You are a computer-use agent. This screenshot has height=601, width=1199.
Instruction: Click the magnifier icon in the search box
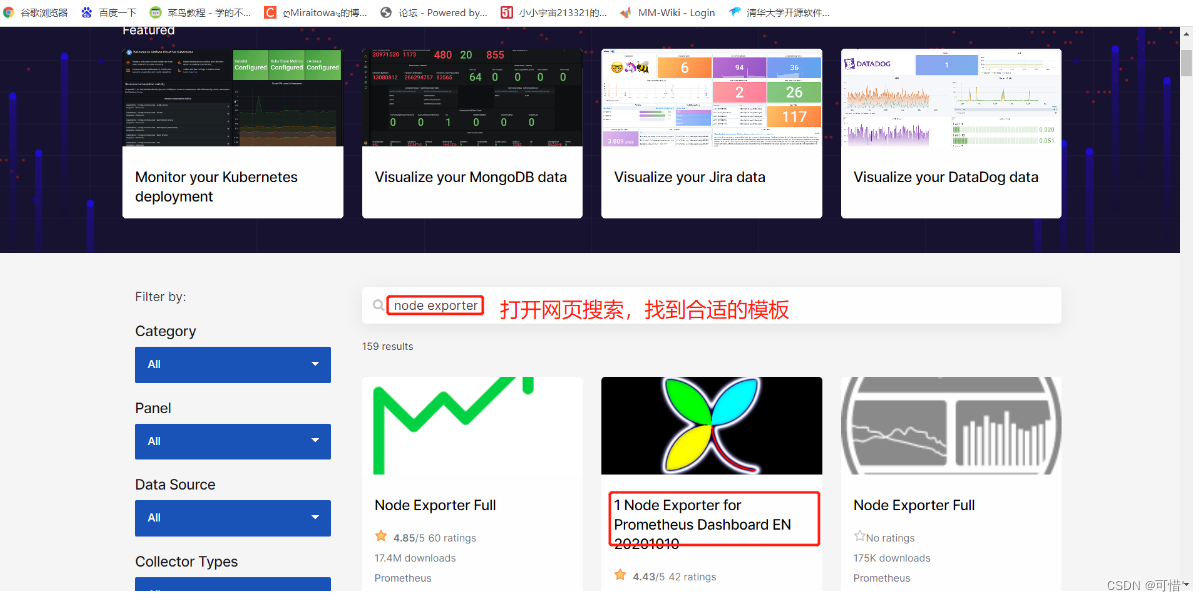coord(379,306)
